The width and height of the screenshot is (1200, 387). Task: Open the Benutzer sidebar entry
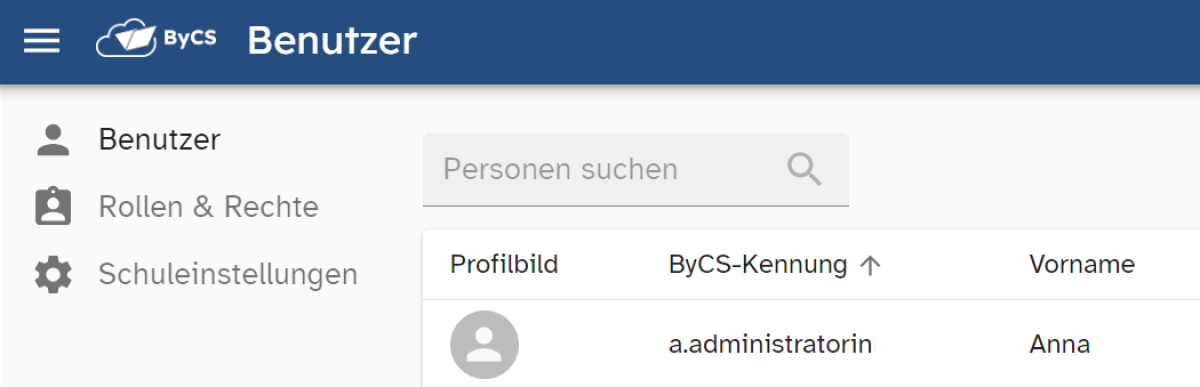pyautogui.click(x=160, y=140)
